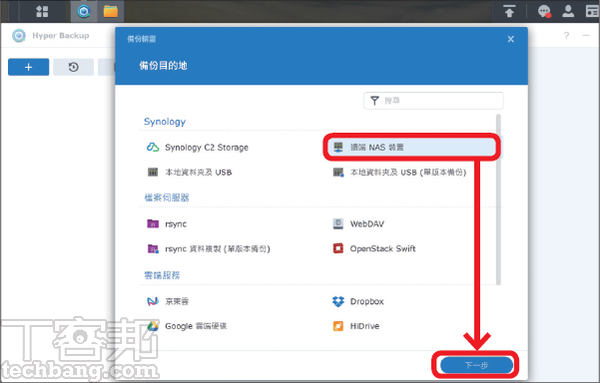Select Synology C2 Storage icon
The height and width of the screenshot is (383, 600).
pyautogui.click(x=153, y=147)
